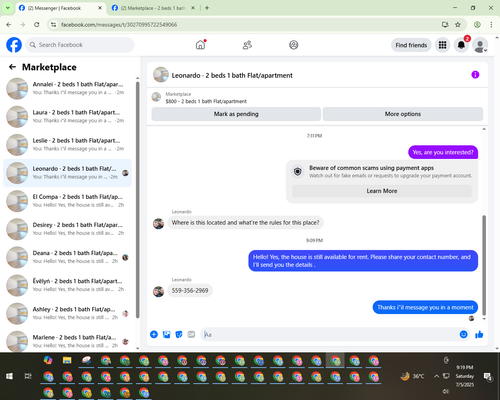
Task: Open Leslie conversation in list
Action: click(67, 145)
